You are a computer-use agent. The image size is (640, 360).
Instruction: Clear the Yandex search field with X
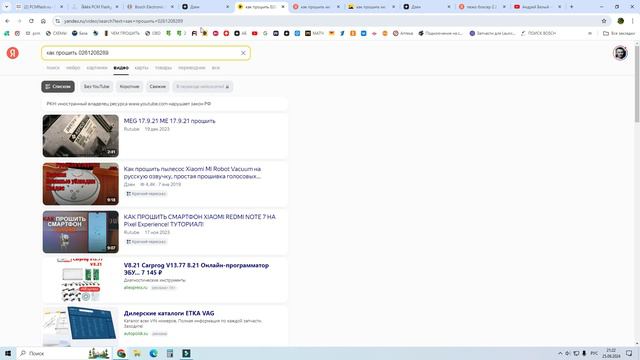[243, 53]
